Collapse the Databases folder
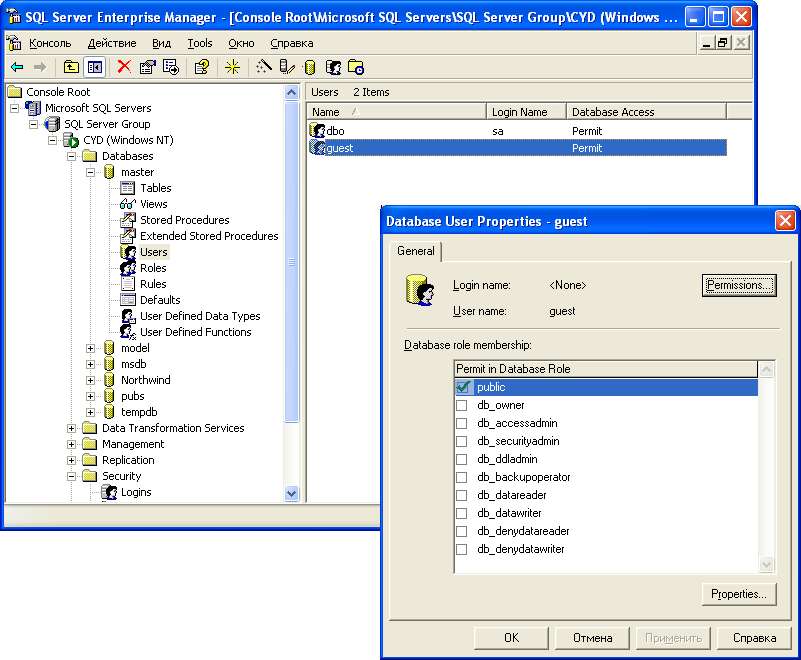801x660 pixels. pyautogui.click(x=72, y=156)
